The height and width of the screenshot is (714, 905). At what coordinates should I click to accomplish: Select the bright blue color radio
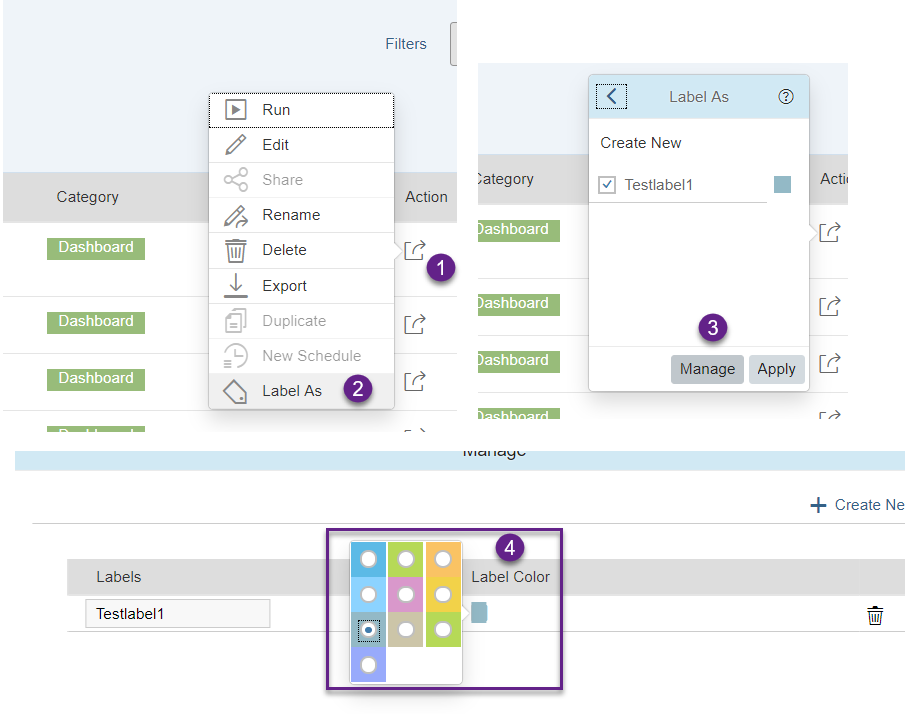[x=368, y=559]
